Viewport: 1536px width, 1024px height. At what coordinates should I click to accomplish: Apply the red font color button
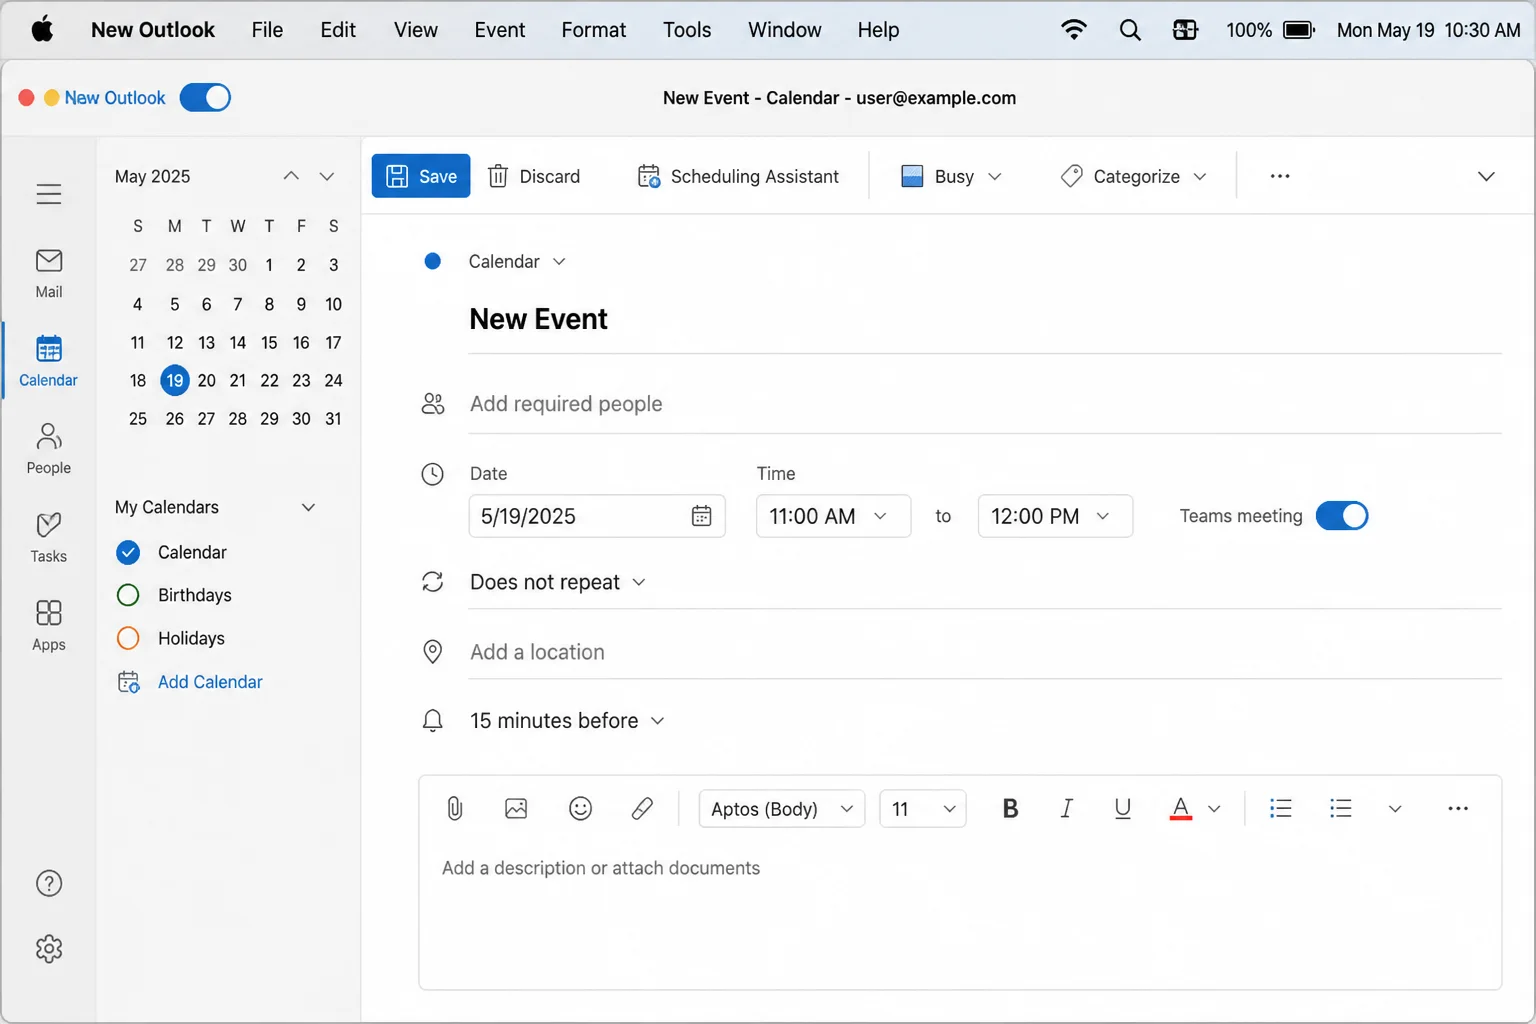(1180, 808)
